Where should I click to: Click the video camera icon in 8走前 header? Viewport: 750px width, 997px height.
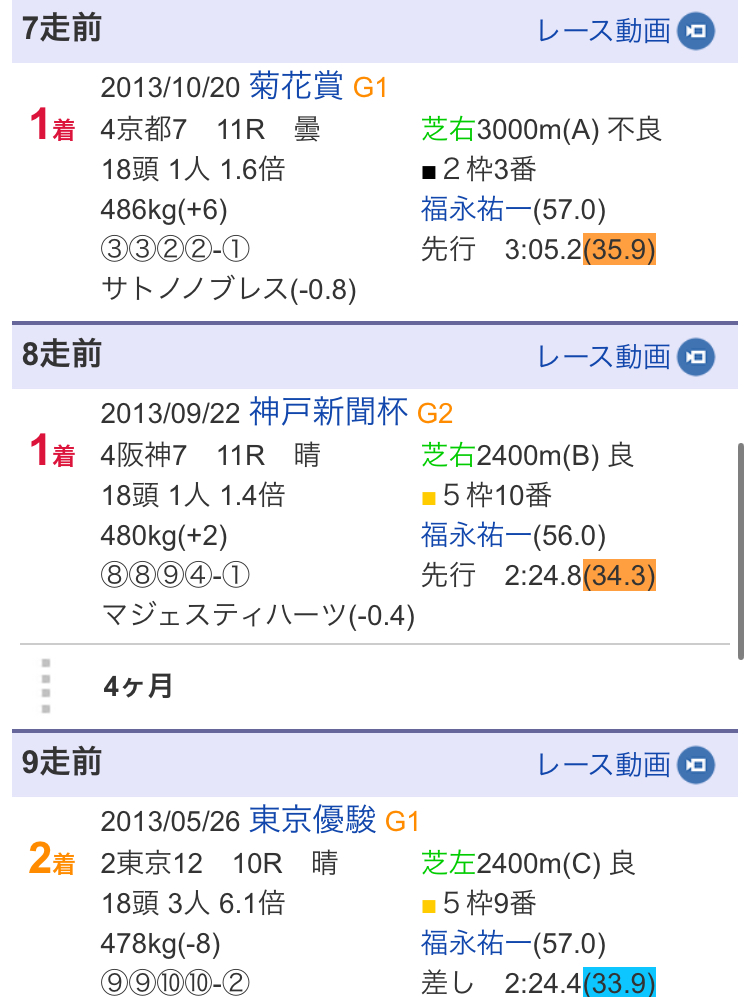pyautogui.click(x=696, y=356)
